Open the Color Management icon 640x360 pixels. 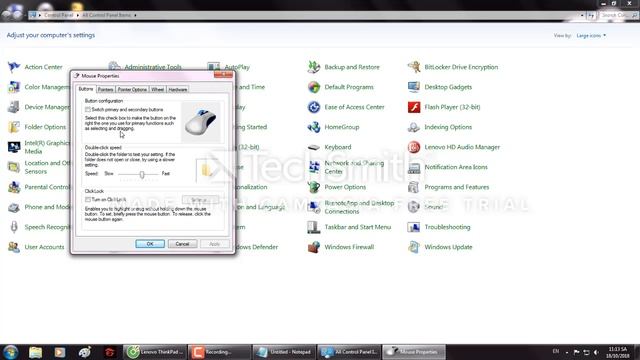click(14, 87)
